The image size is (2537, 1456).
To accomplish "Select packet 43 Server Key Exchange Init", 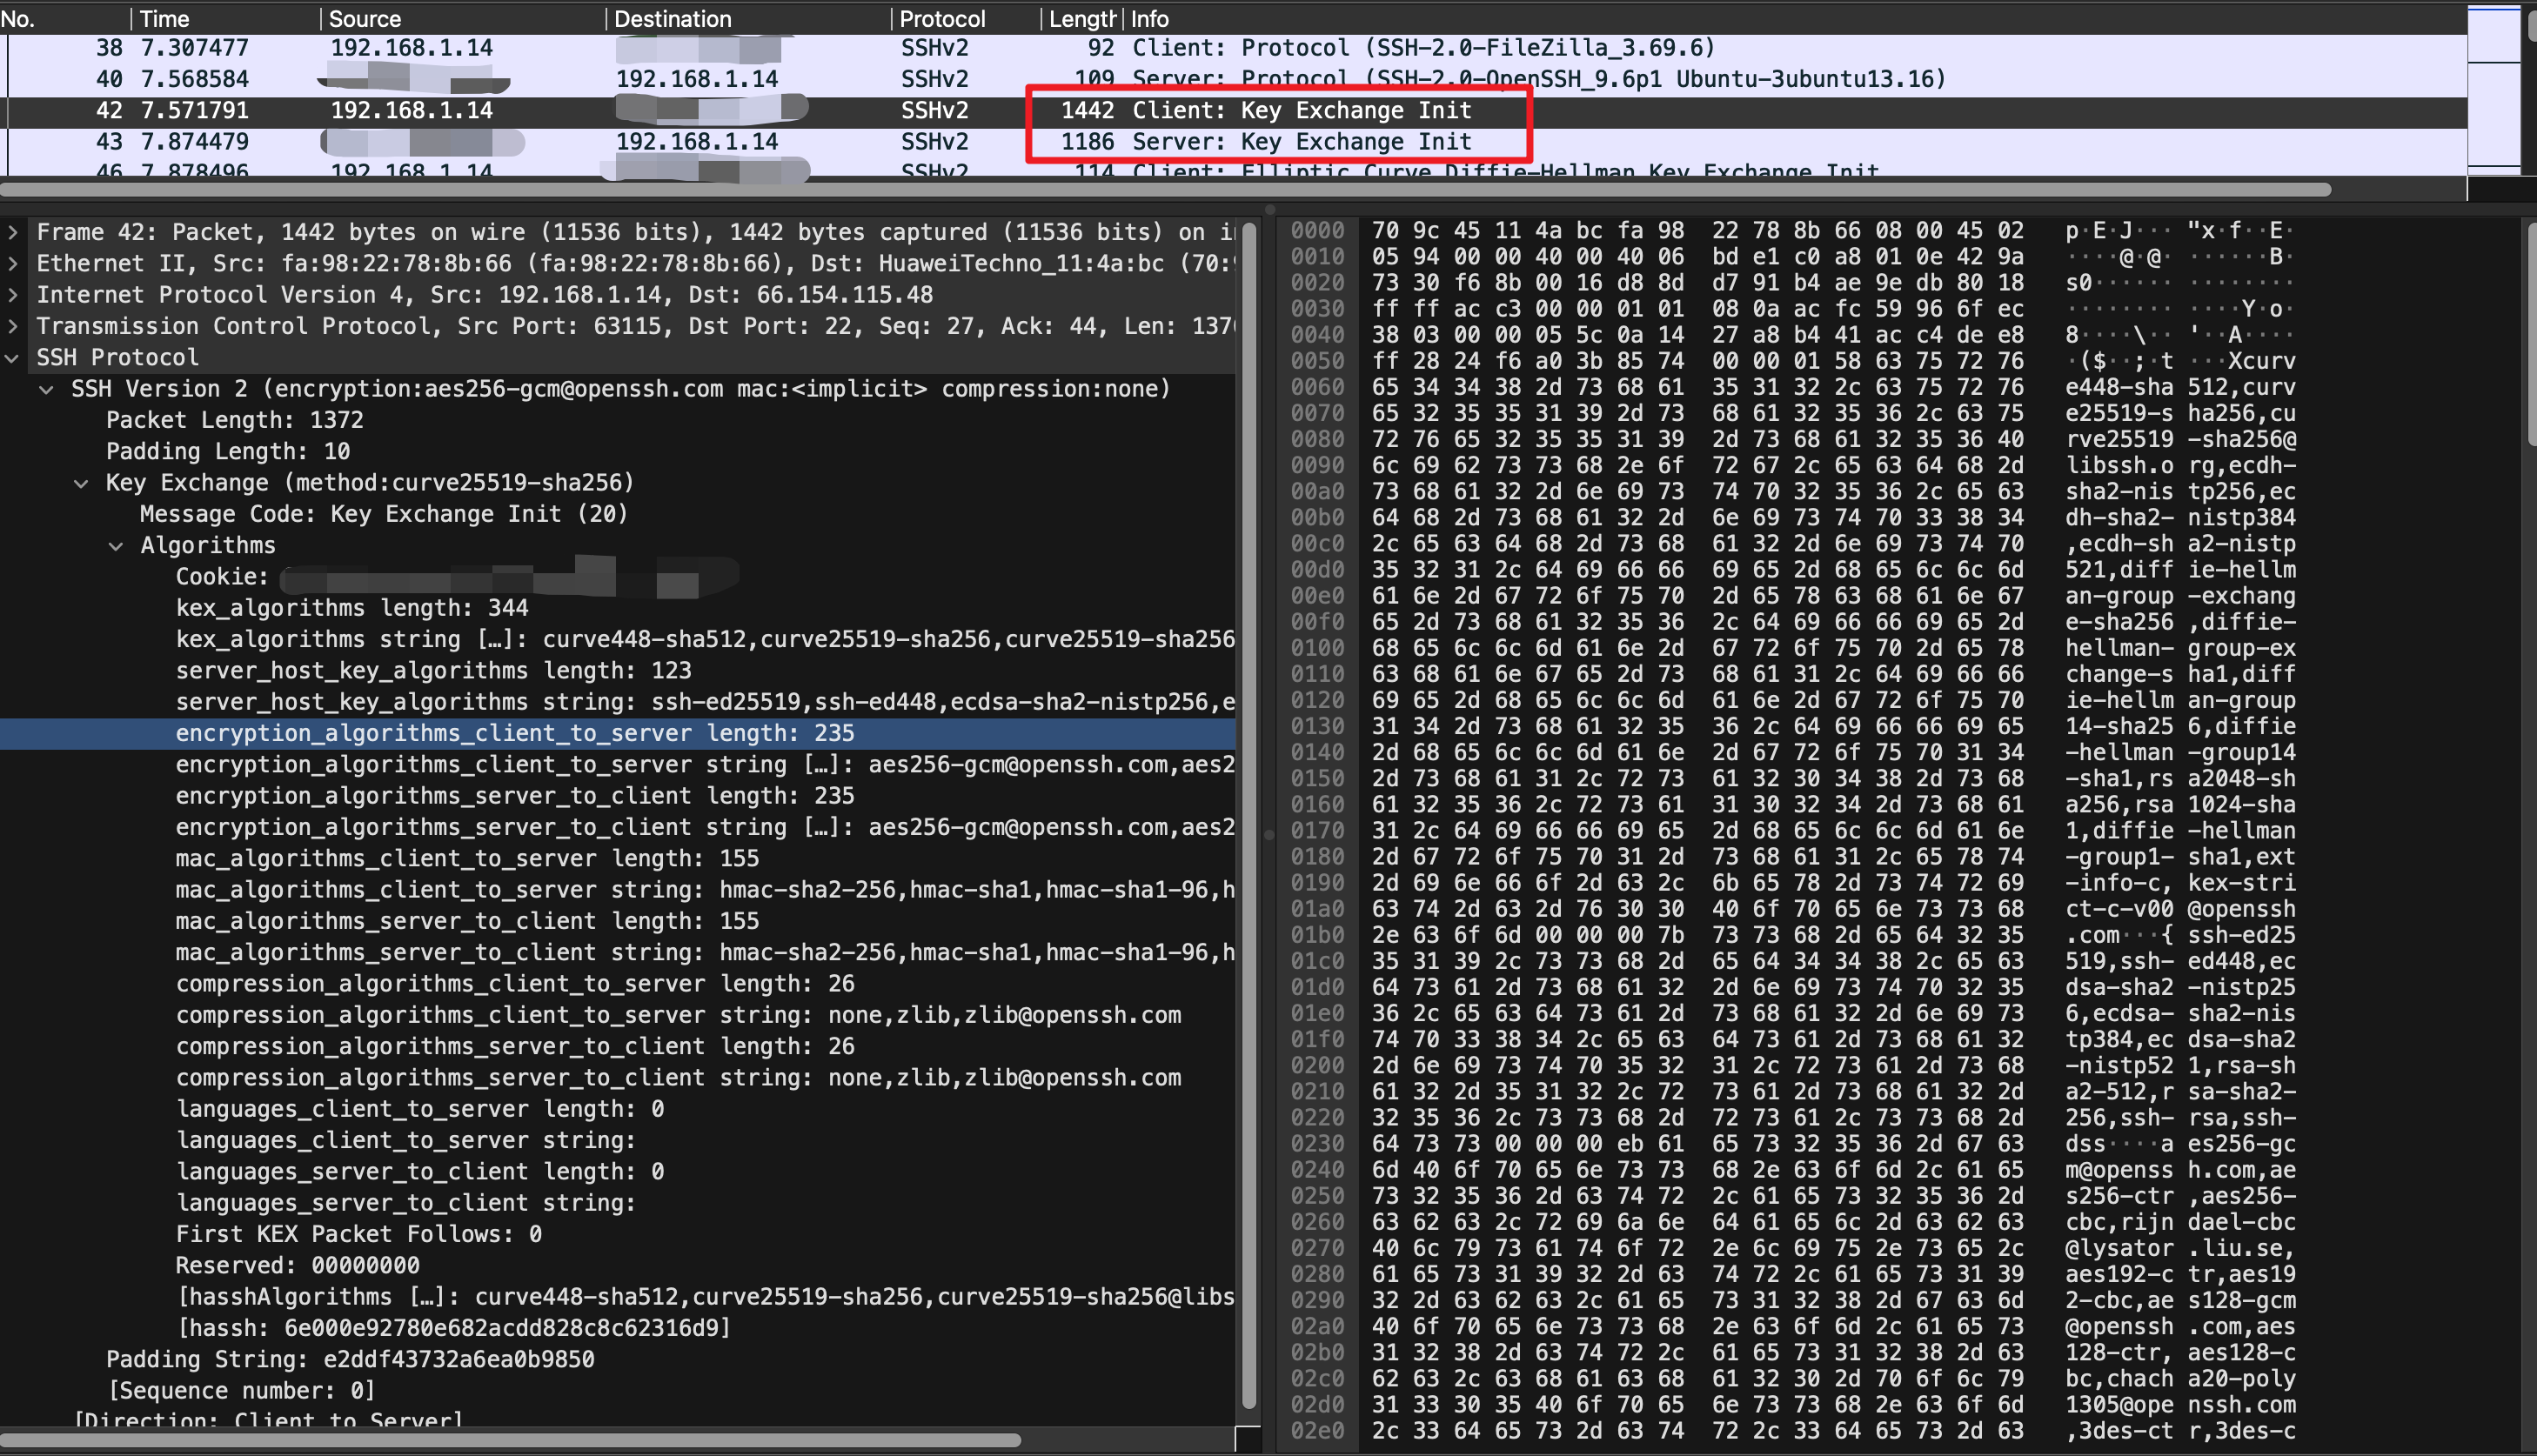I will tap(1233, 142).
